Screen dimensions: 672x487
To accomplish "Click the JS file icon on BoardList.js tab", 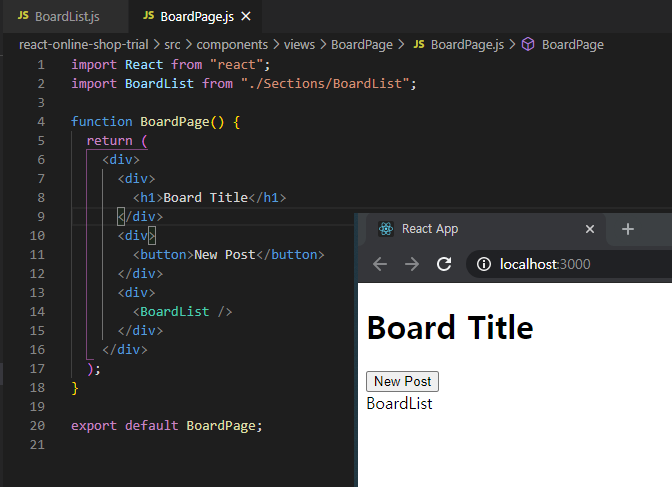I will point(23,16).
